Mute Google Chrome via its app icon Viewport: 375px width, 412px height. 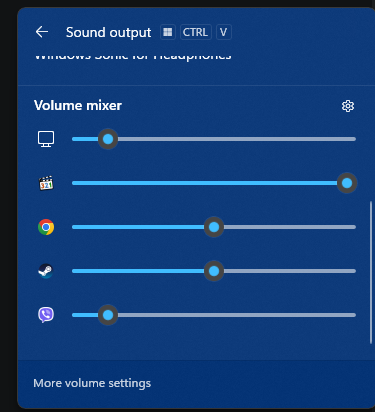(x=46, y=227)
